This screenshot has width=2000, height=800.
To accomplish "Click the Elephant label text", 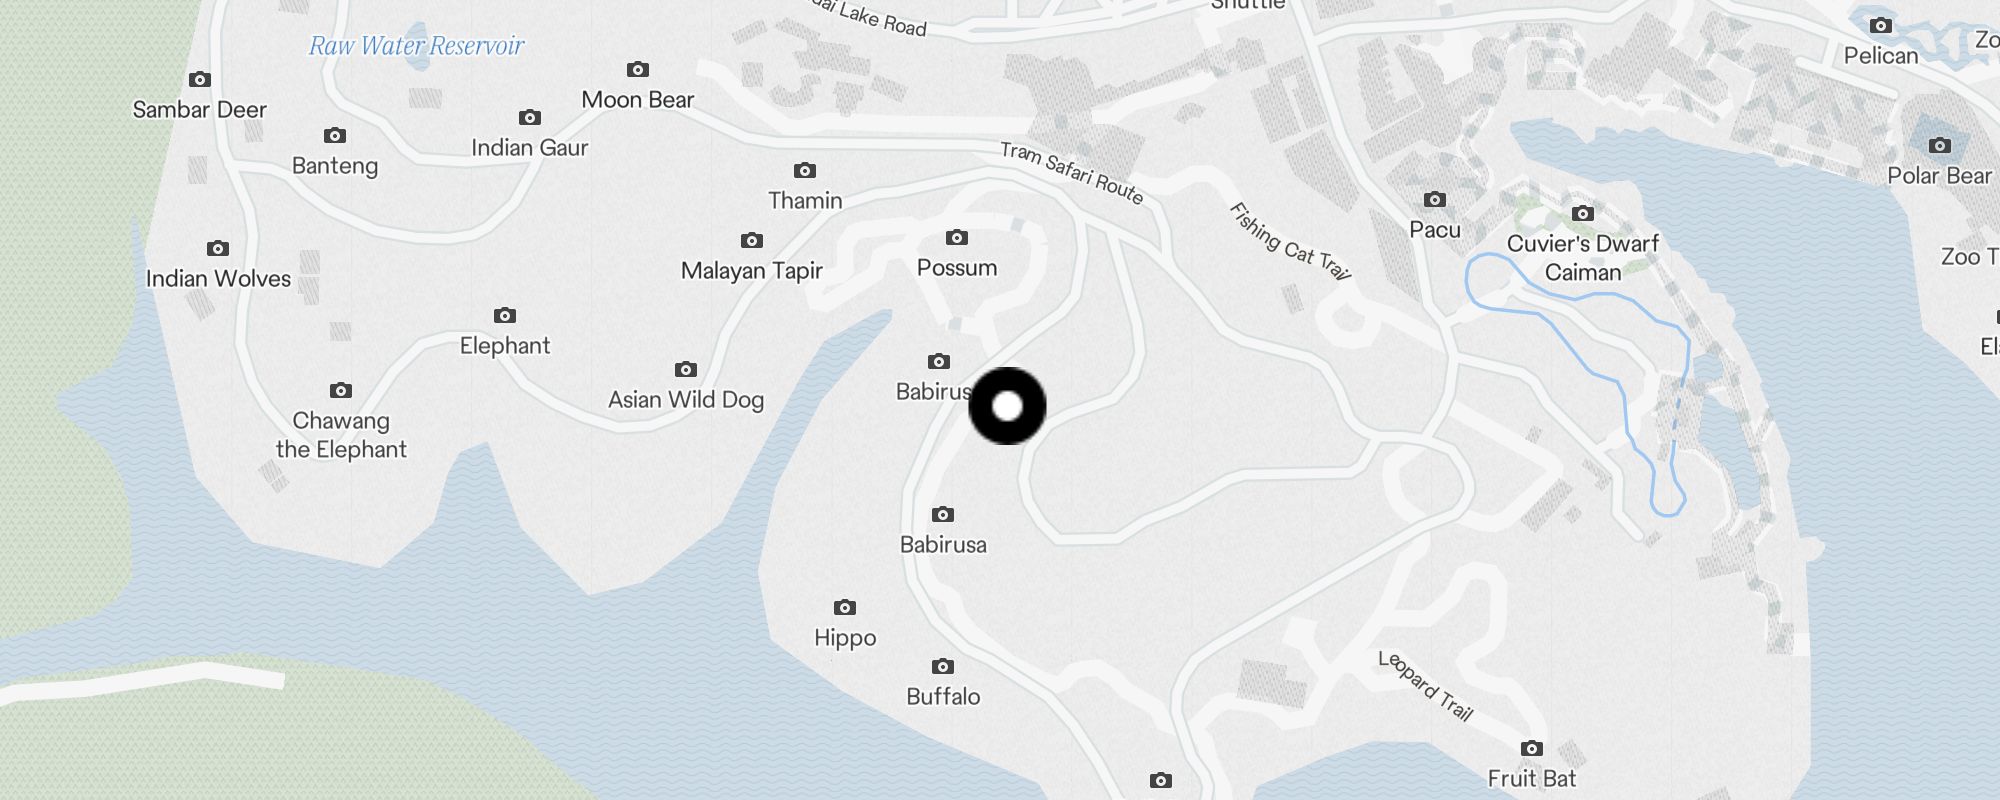I will pos(505,346).
